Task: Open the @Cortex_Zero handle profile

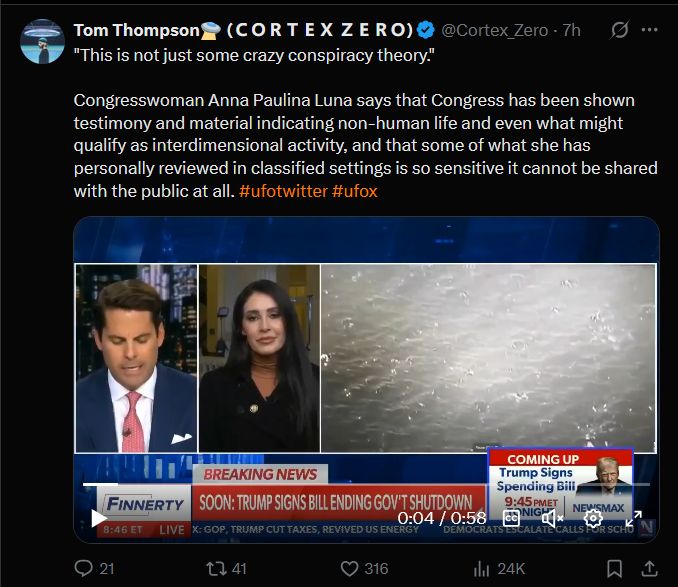Action: tap(495, 30)
